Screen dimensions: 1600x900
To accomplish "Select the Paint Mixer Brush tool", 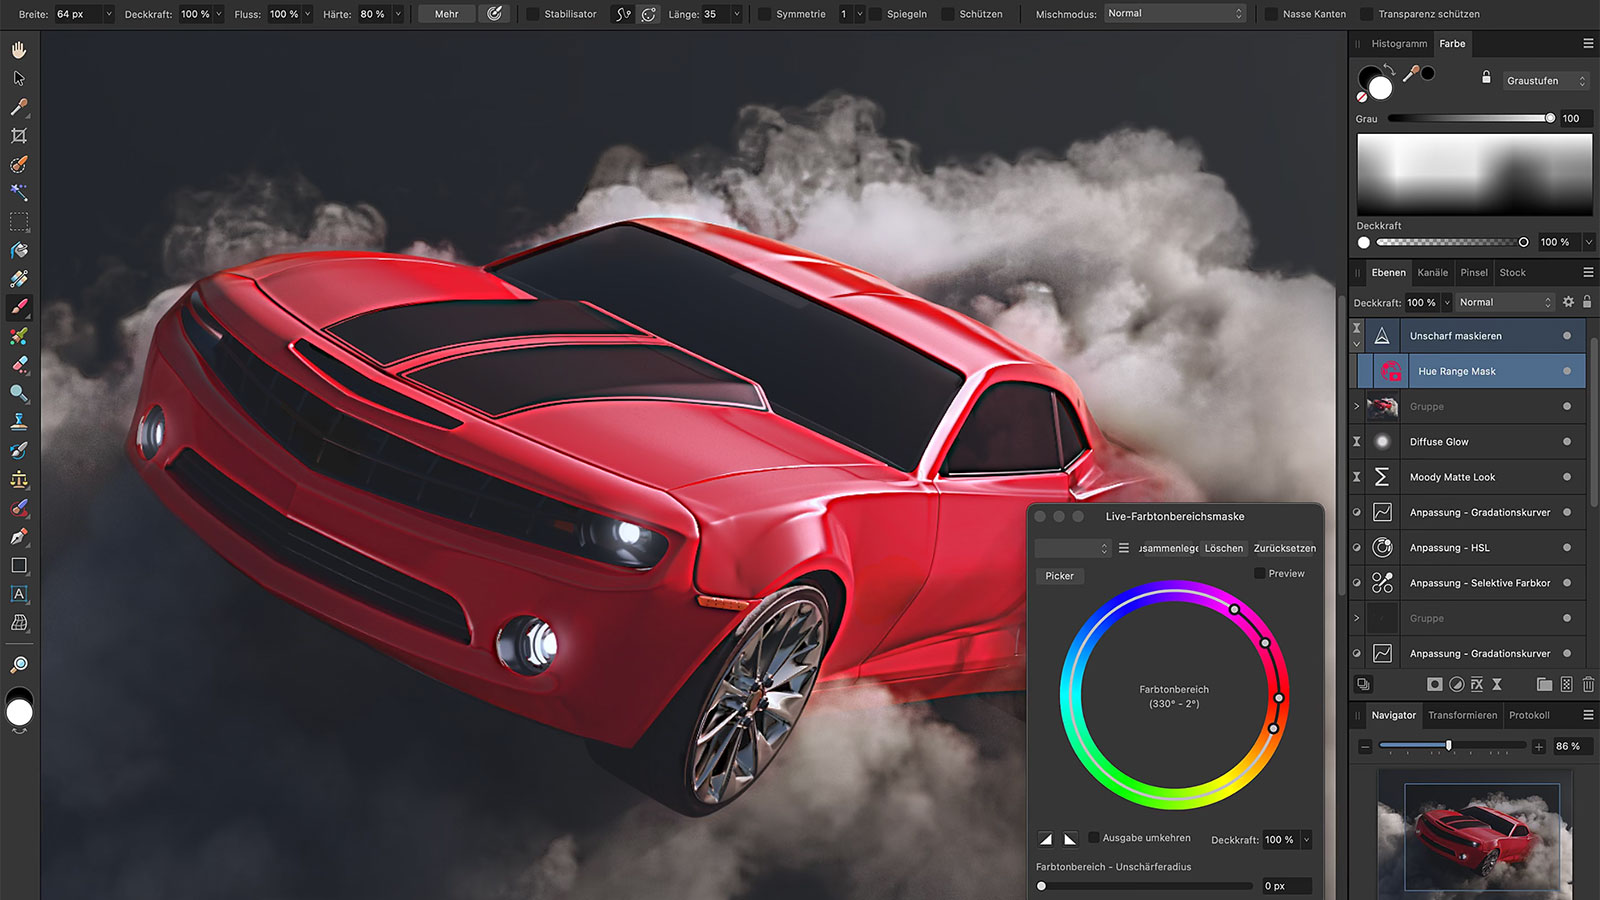I will 19,336.
